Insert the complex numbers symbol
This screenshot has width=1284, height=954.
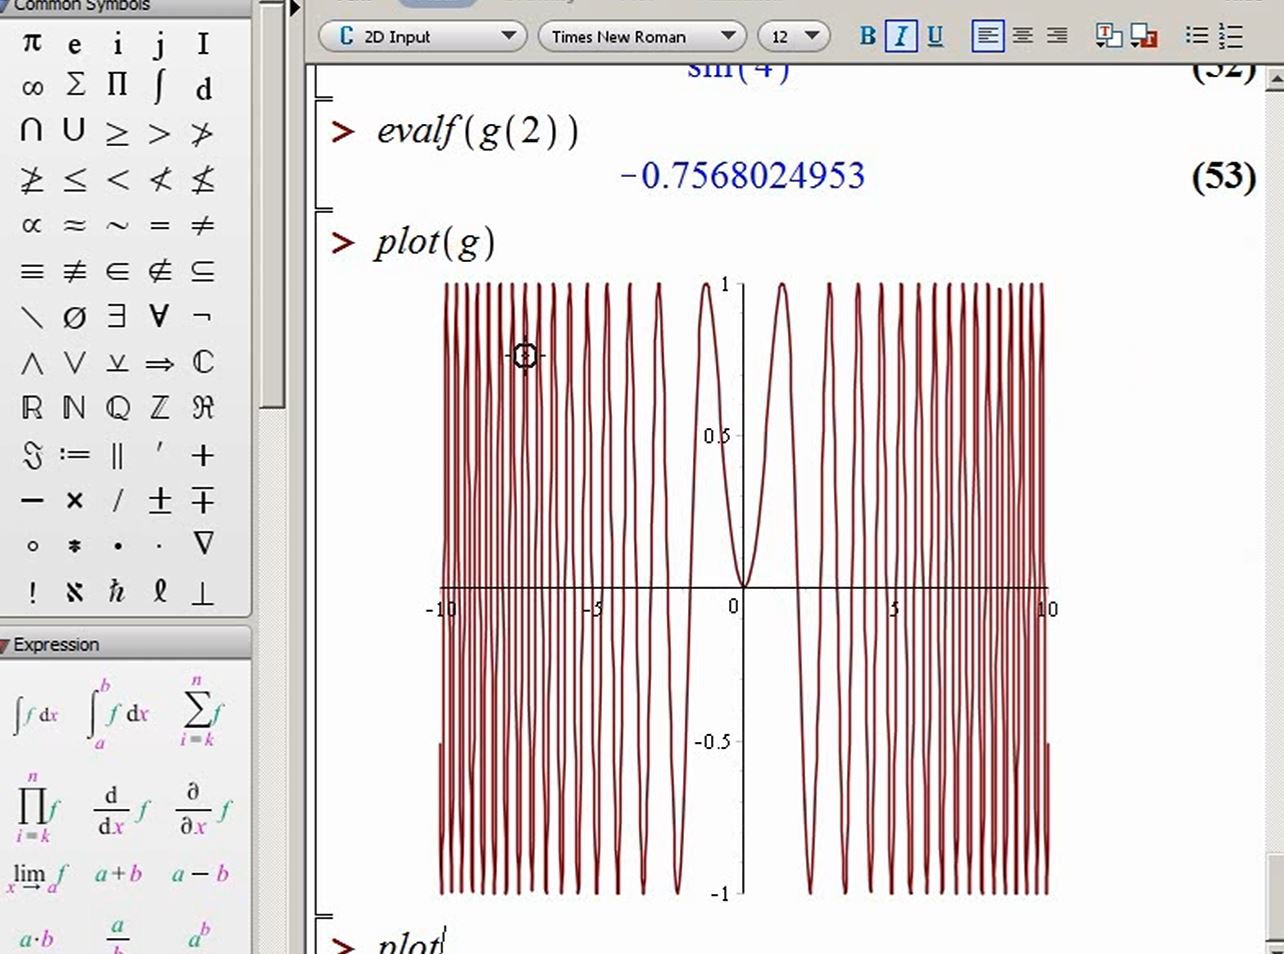tap(203, 362)
